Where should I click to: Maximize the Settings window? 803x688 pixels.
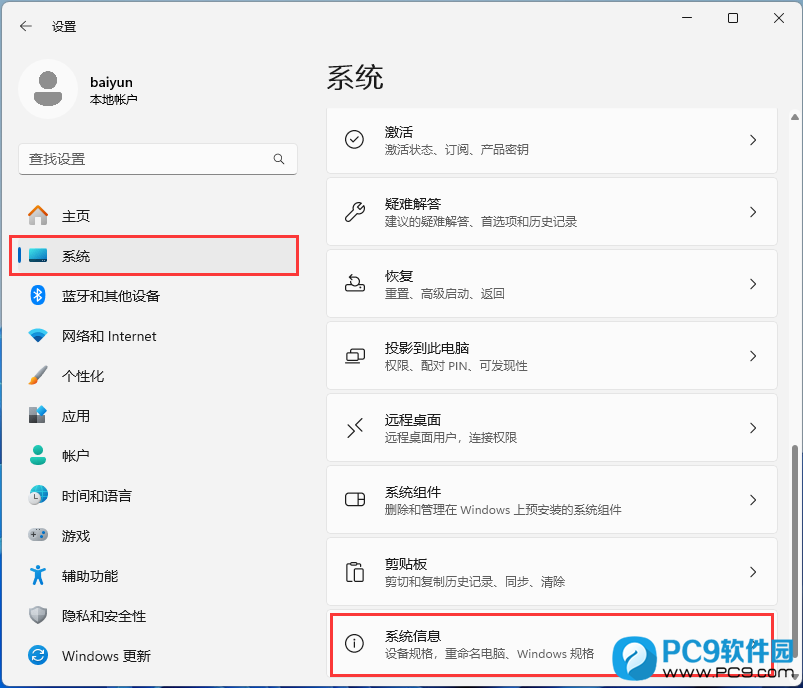(x=733, y=18)
